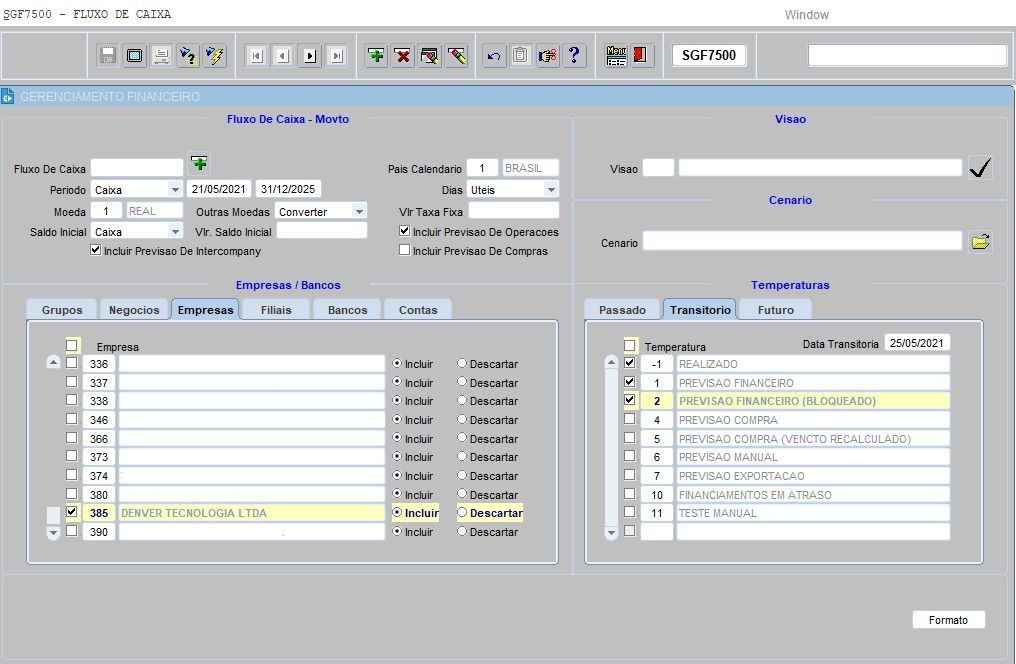
Task: Click the folder icon next to Cenario
Action: pos(980,242)
